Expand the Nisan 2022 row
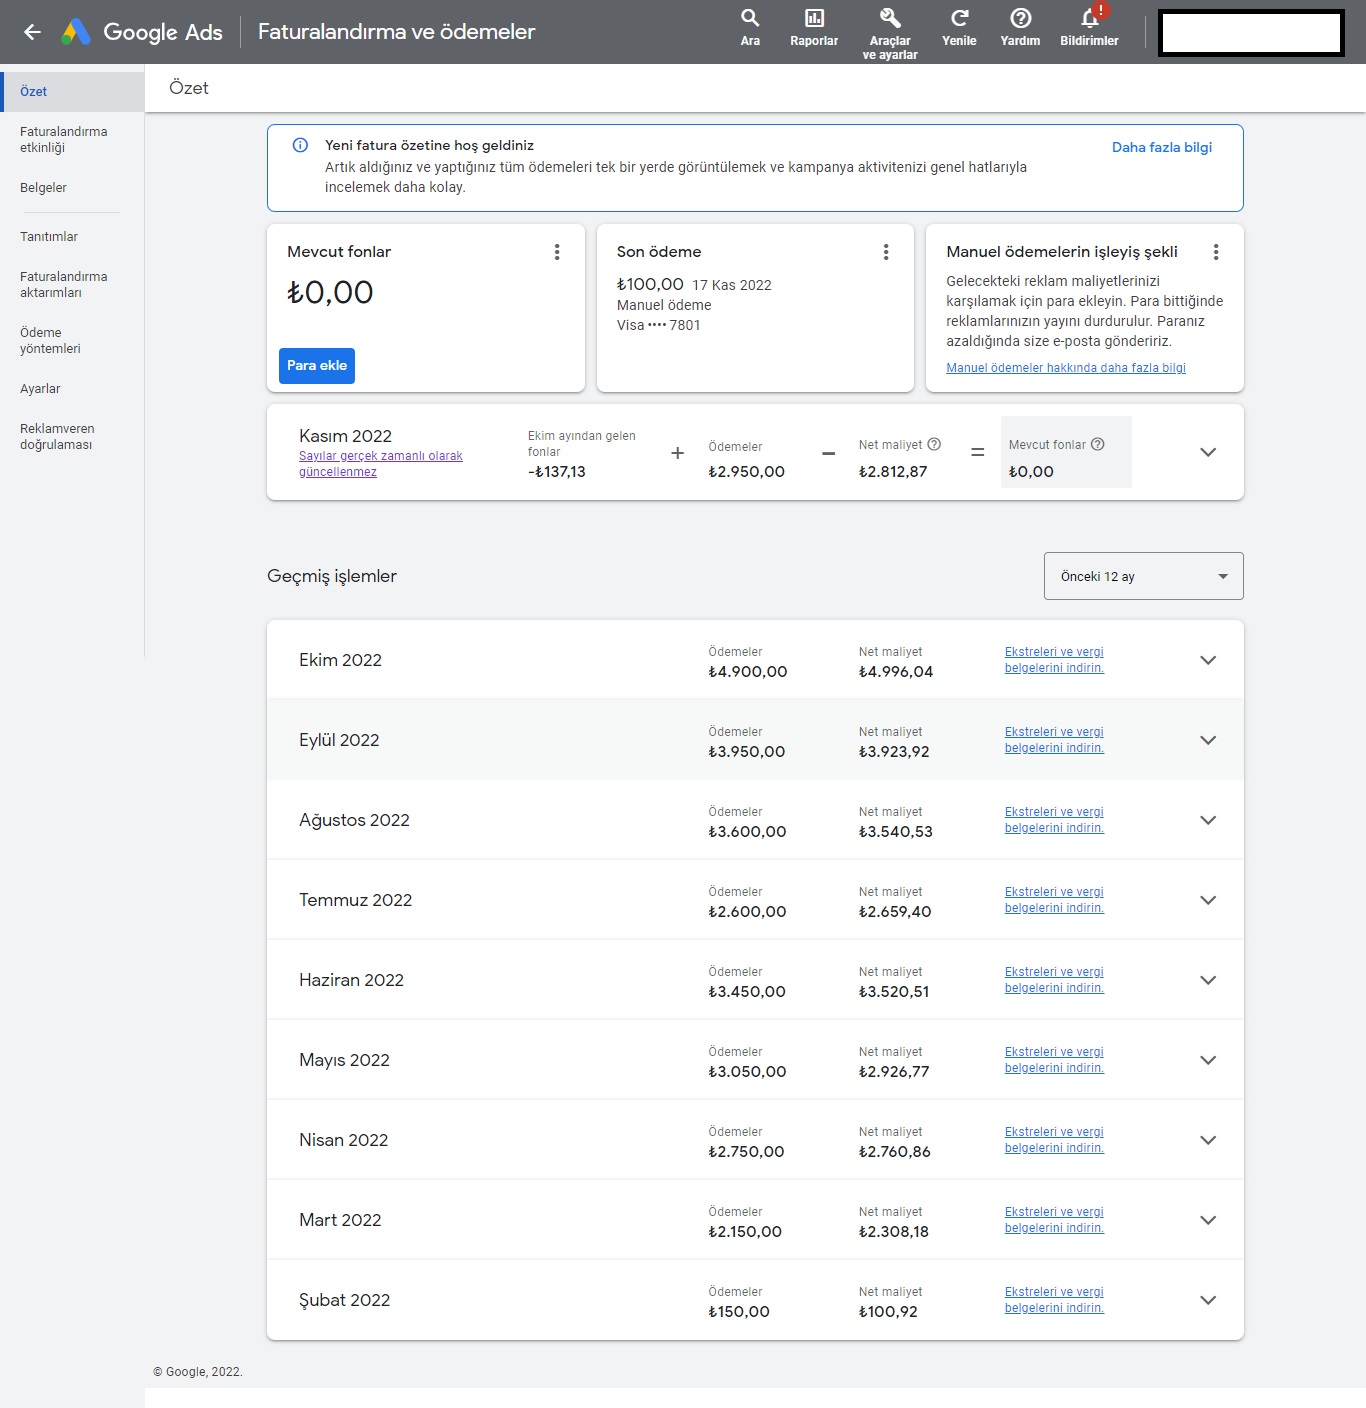 (x=1208, y=1140)
